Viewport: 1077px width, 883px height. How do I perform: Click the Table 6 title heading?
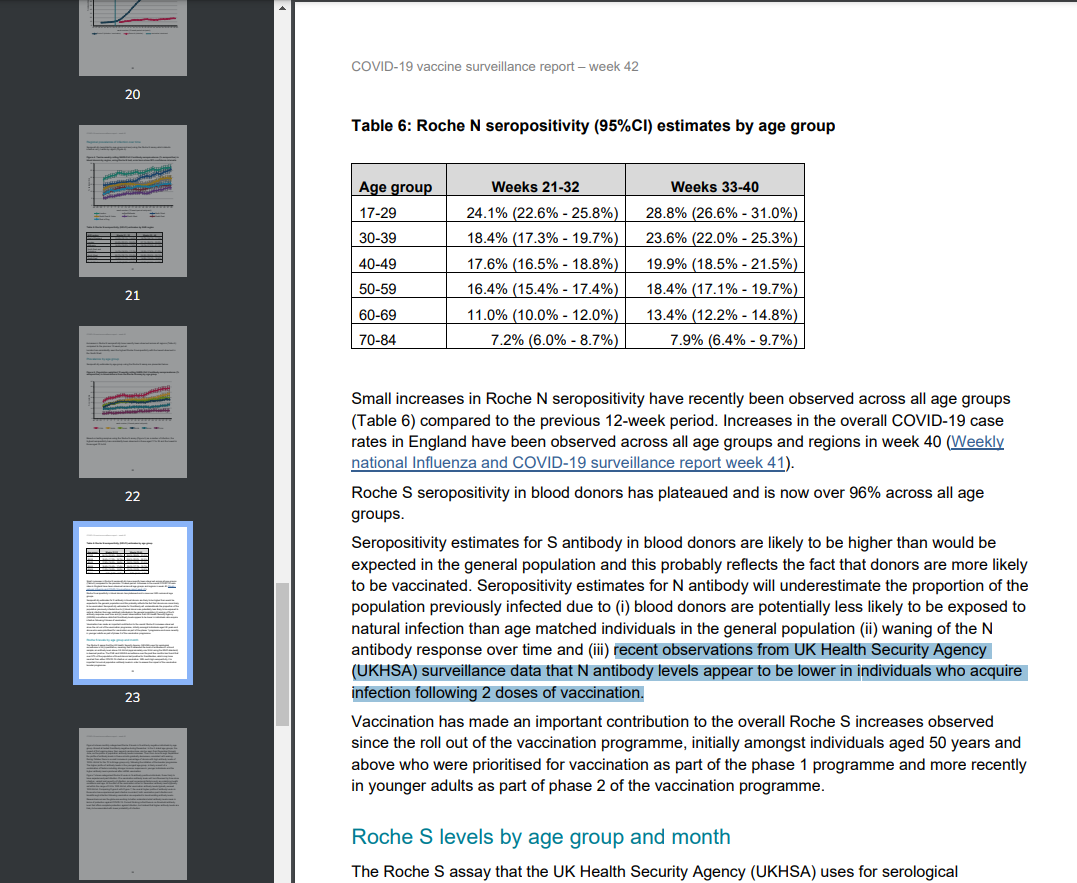point(593,126)
